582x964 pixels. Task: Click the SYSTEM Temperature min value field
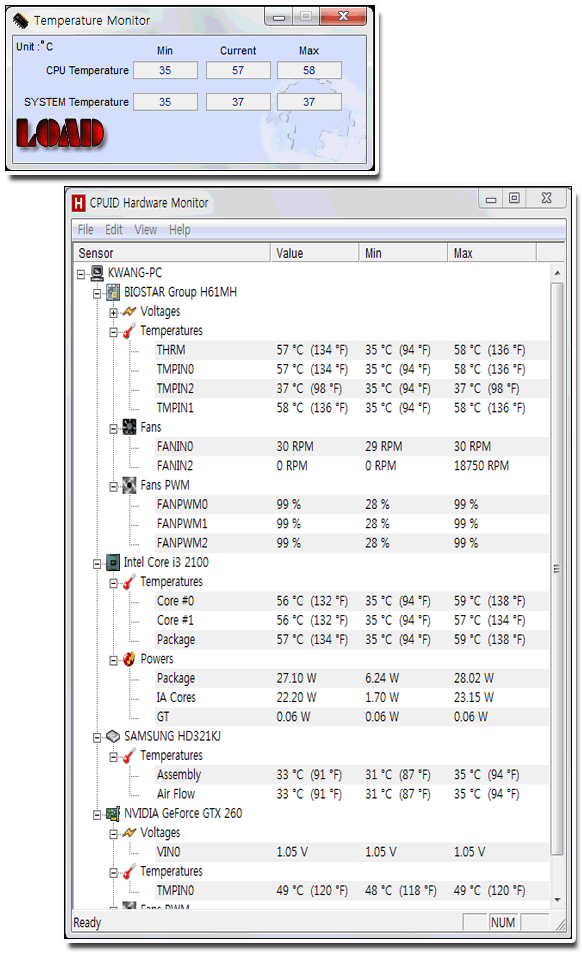pos(165,102)
